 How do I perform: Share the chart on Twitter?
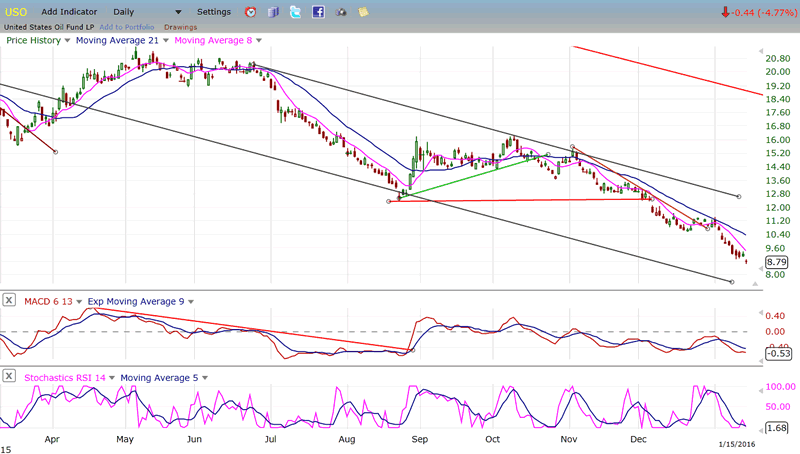(x=296, y=12)
